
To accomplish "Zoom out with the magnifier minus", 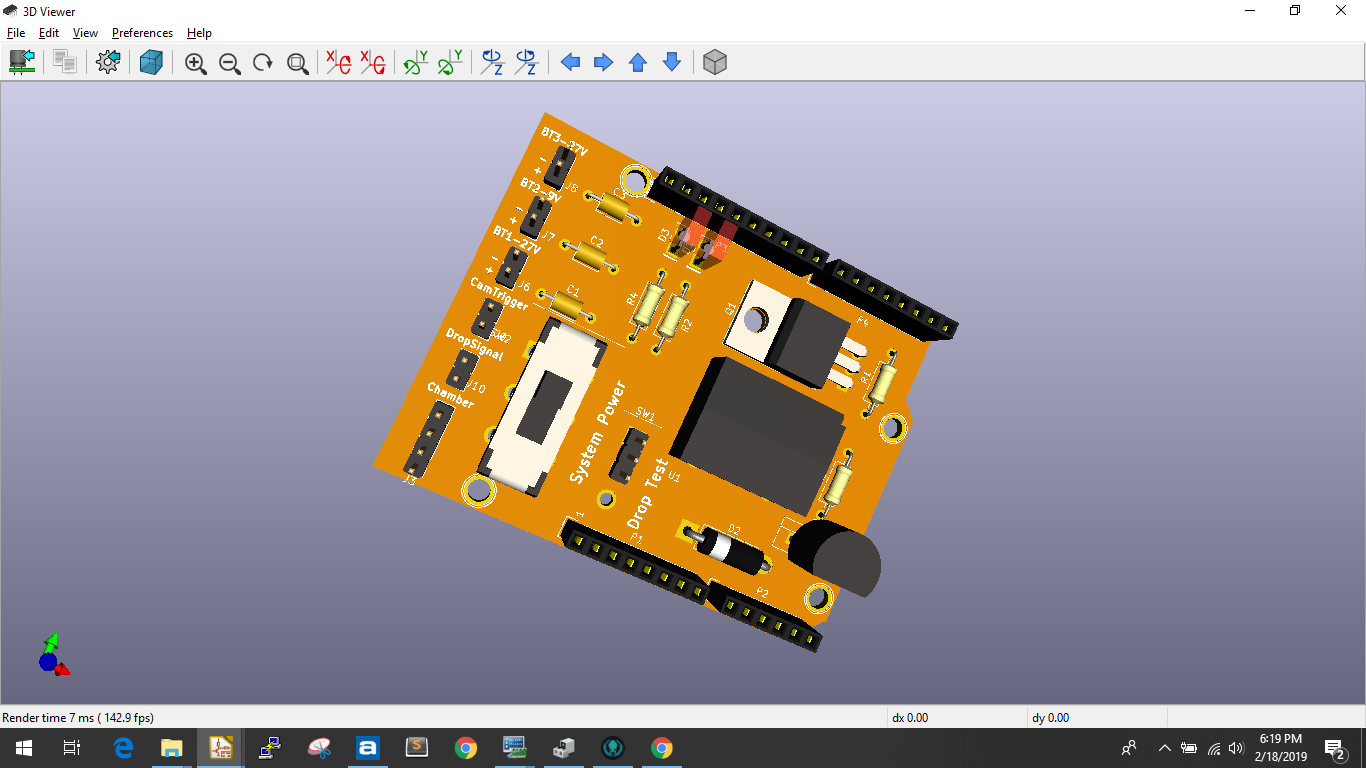I will 230,63.
